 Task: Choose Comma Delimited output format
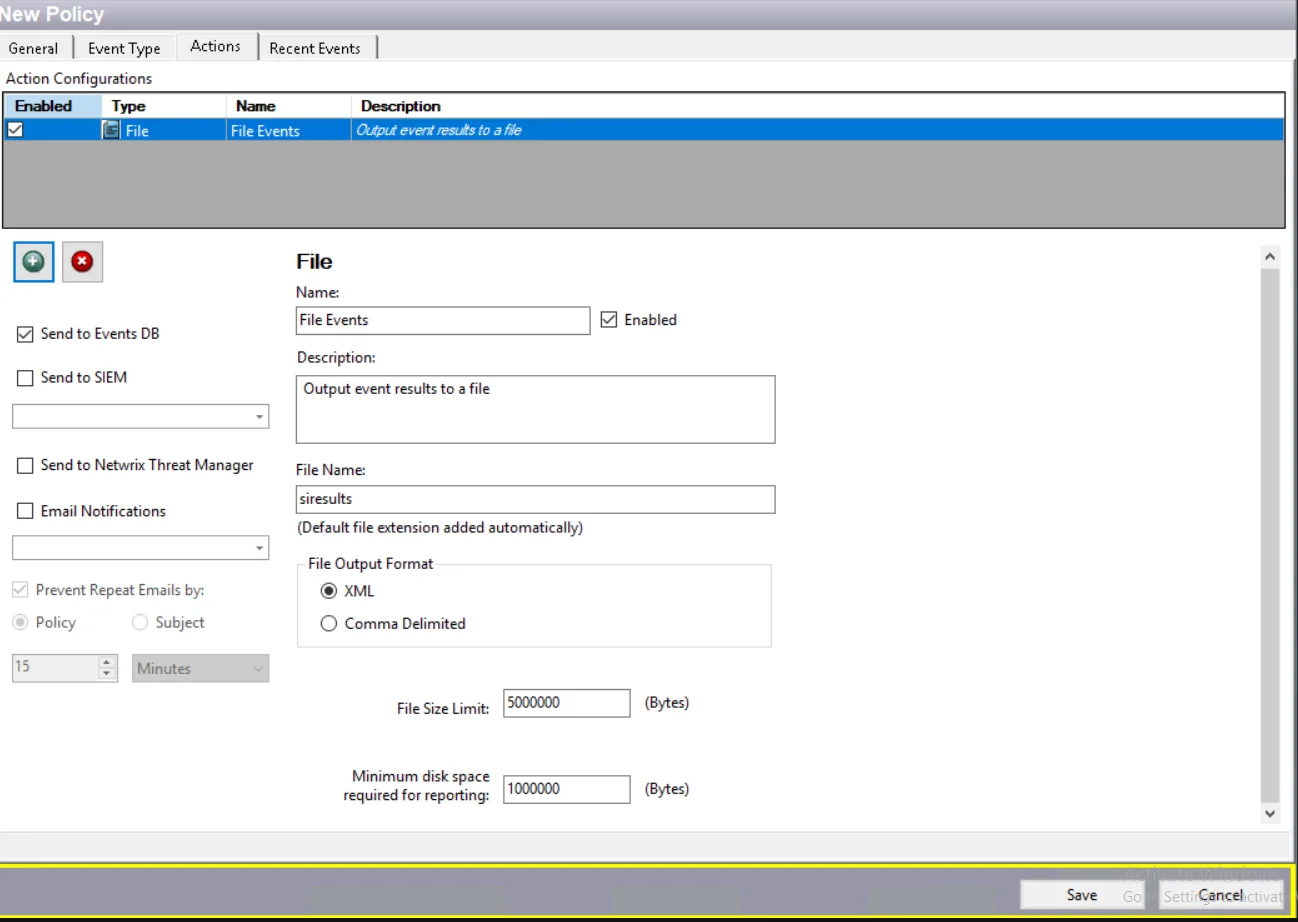tap(329, 623)
